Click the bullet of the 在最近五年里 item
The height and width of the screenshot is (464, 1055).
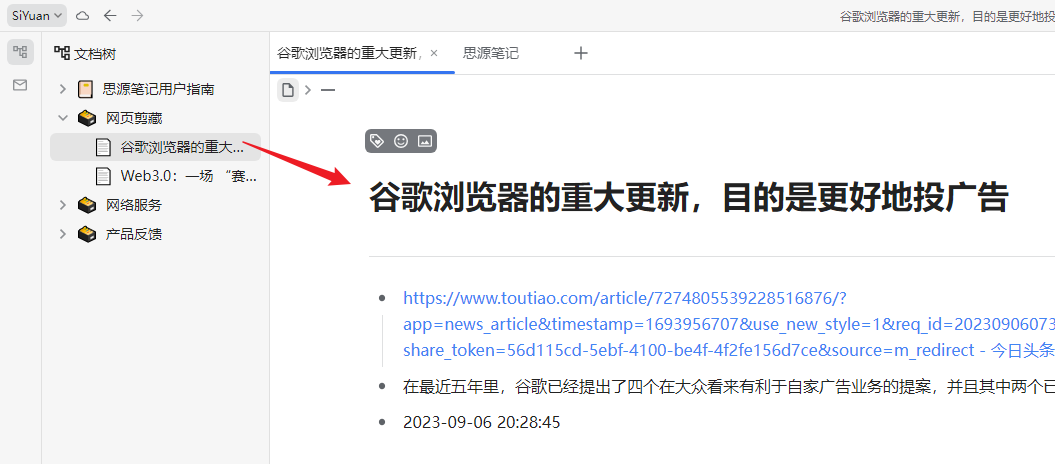383,386
